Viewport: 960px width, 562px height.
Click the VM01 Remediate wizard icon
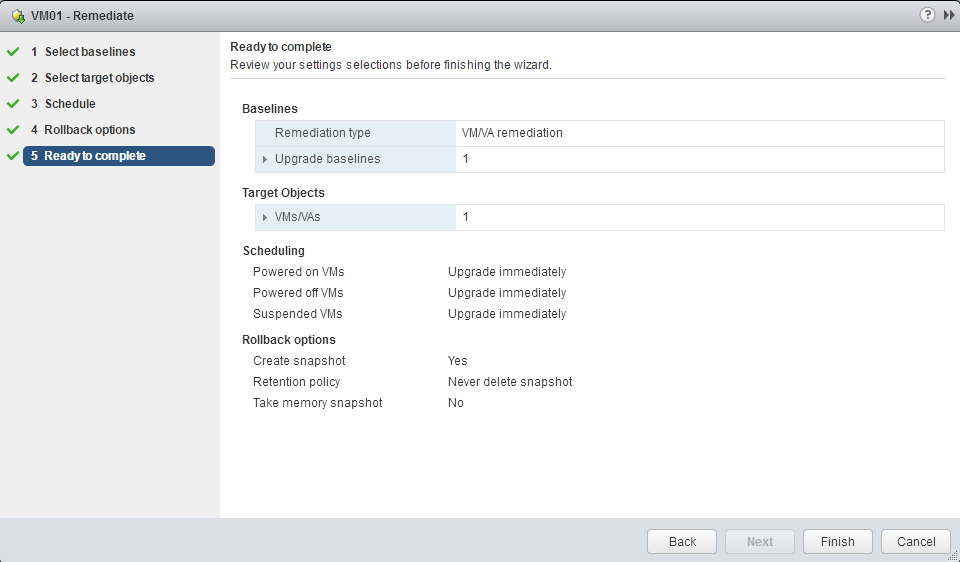coord(18,16)
